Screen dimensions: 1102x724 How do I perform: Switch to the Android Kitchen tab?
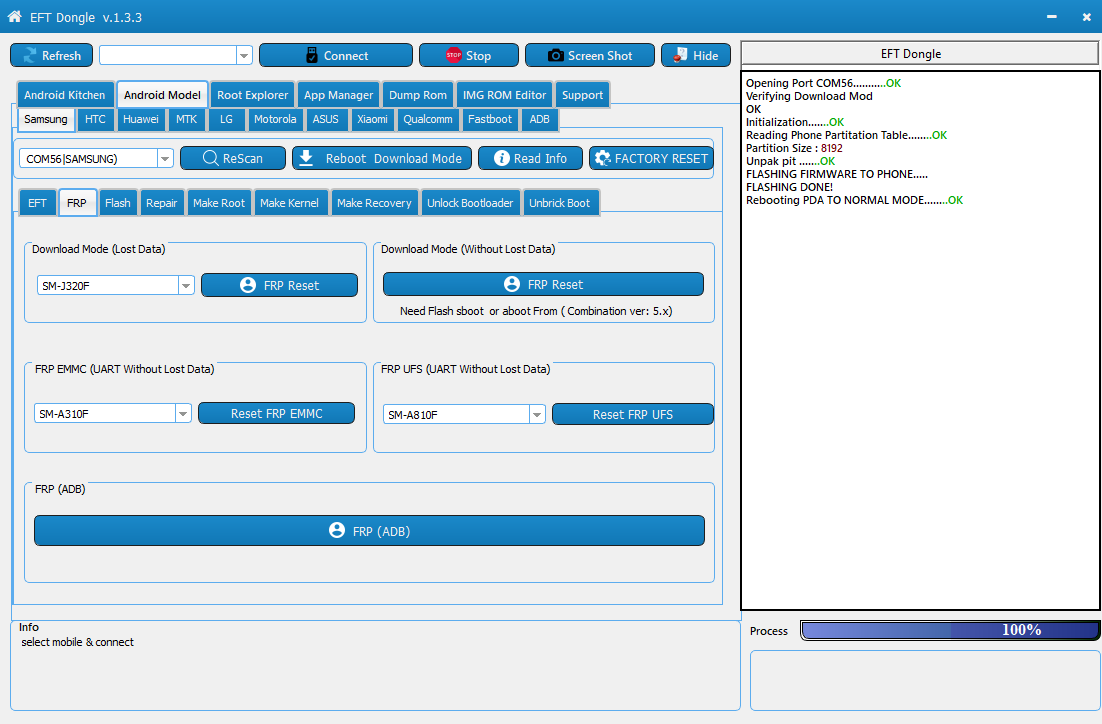(64, 95)
